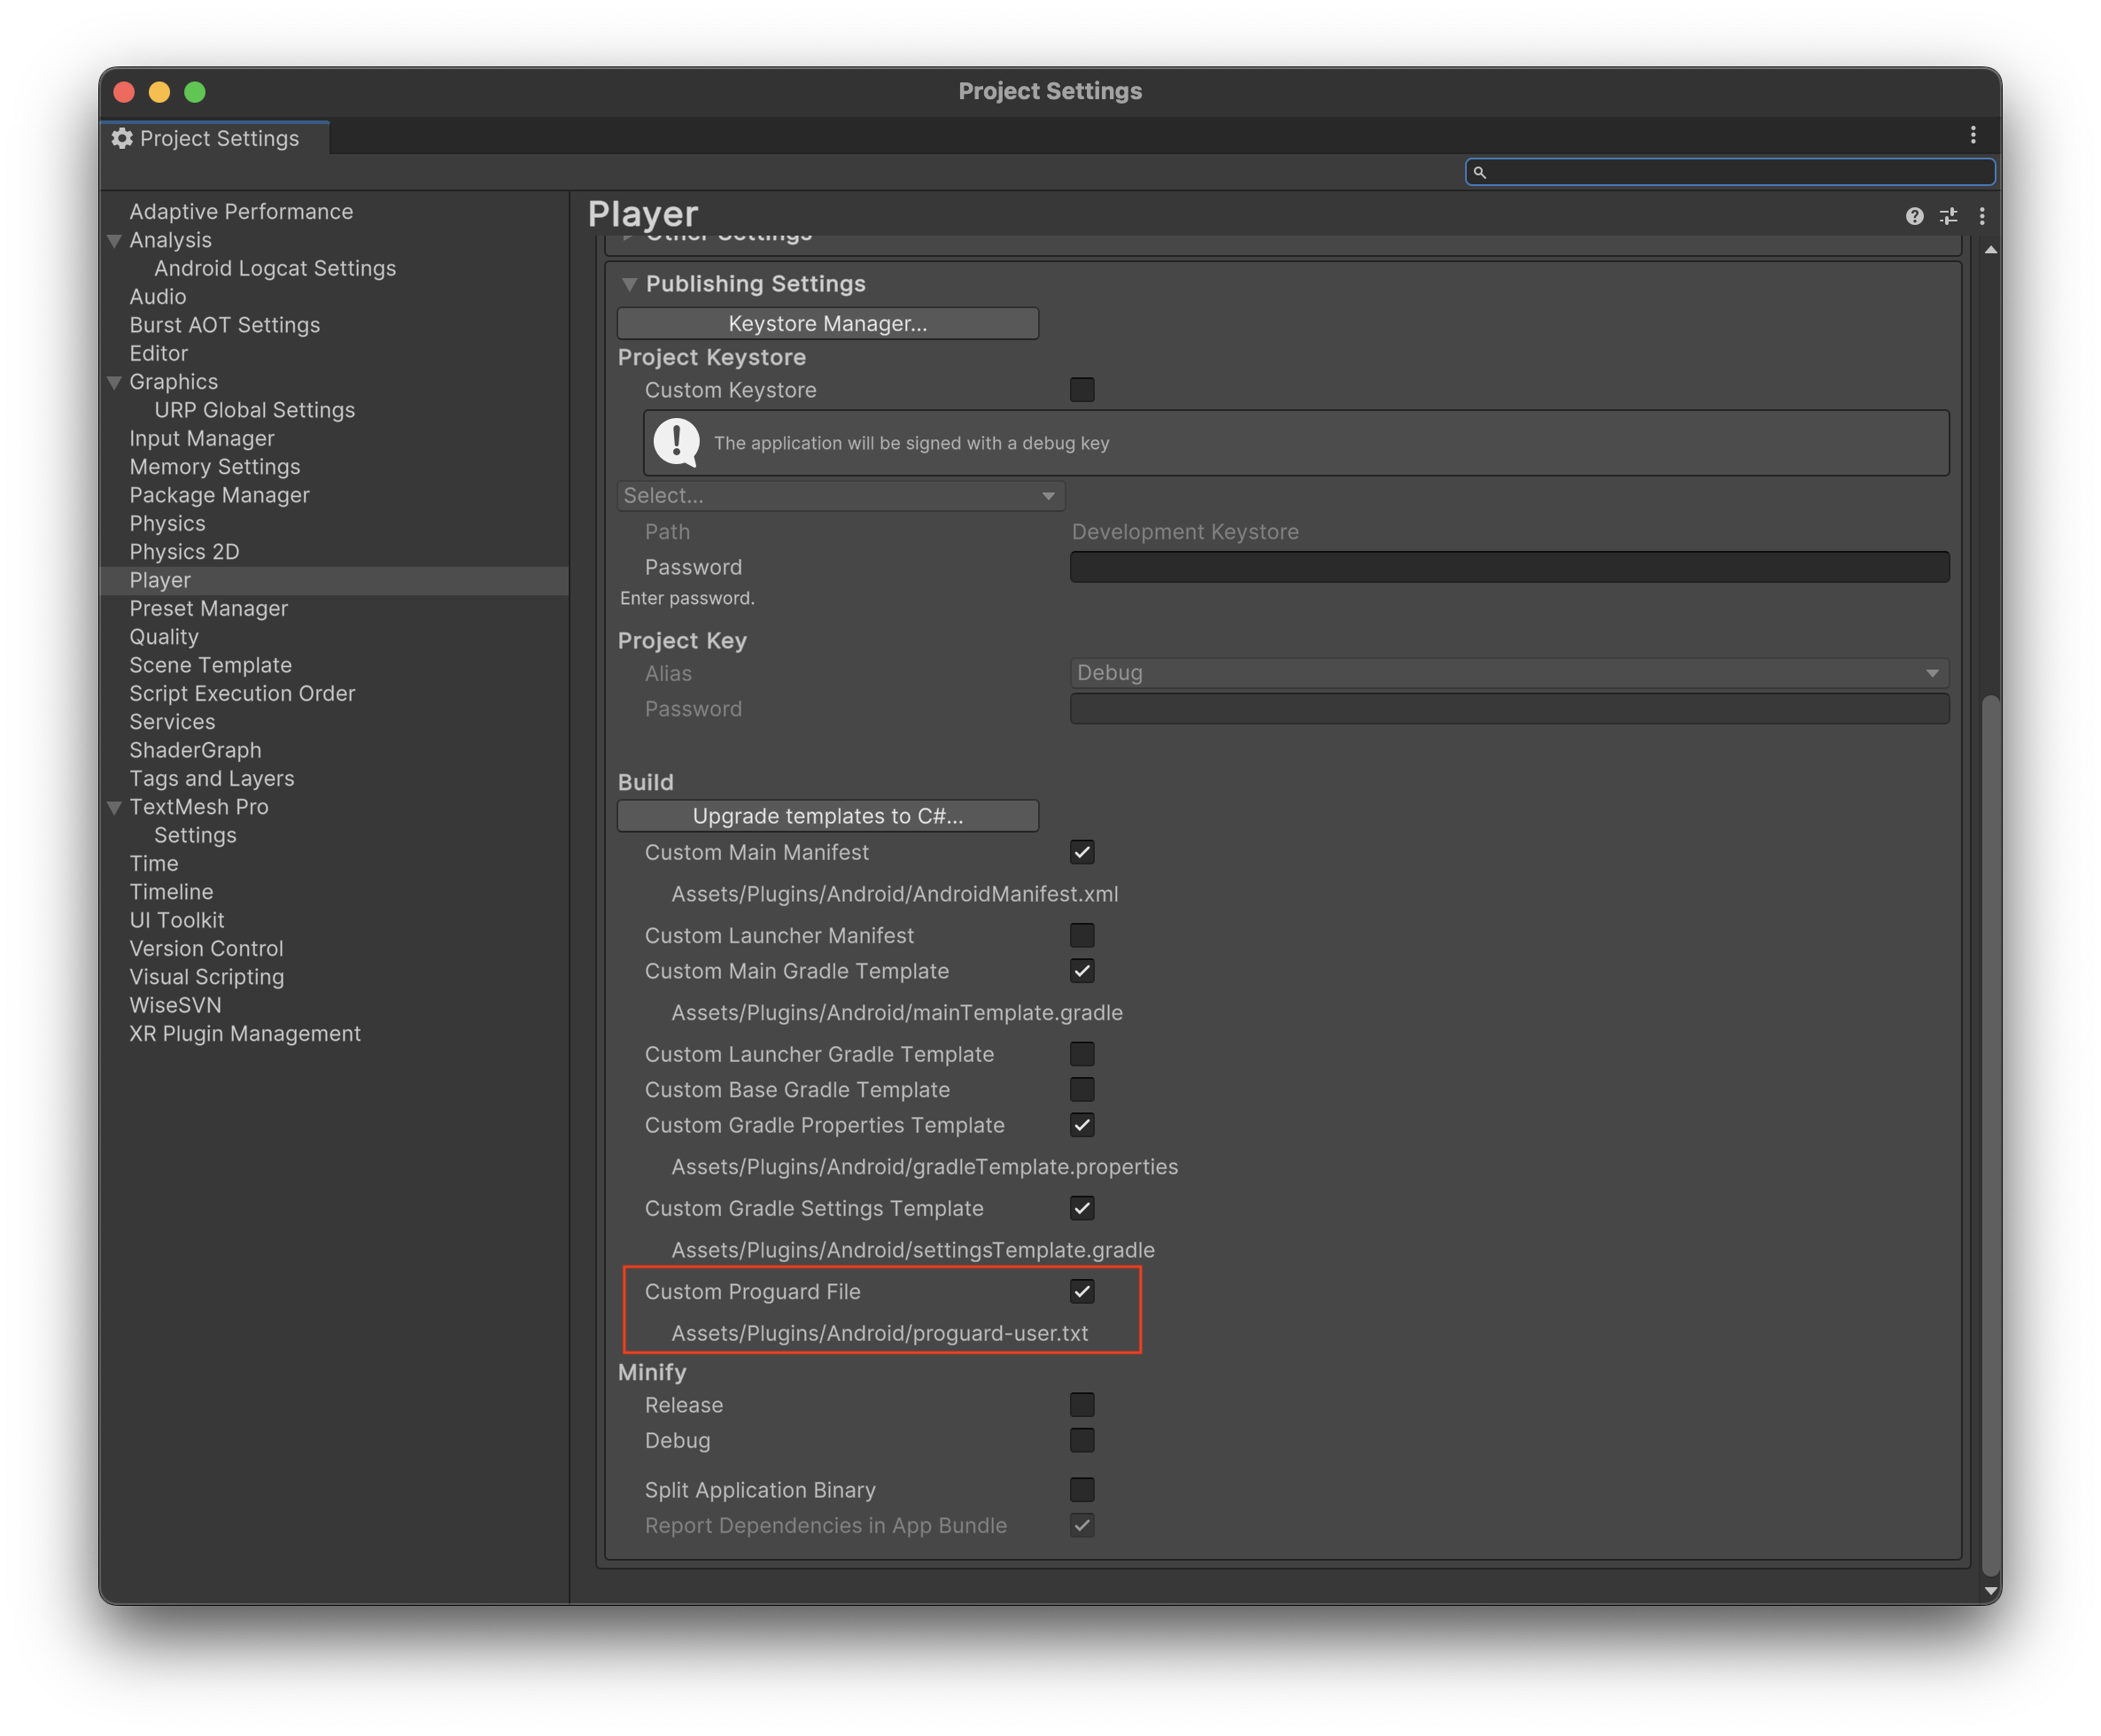
Task: Click Upgrade templates to C#... button
Action: (828, 816)
